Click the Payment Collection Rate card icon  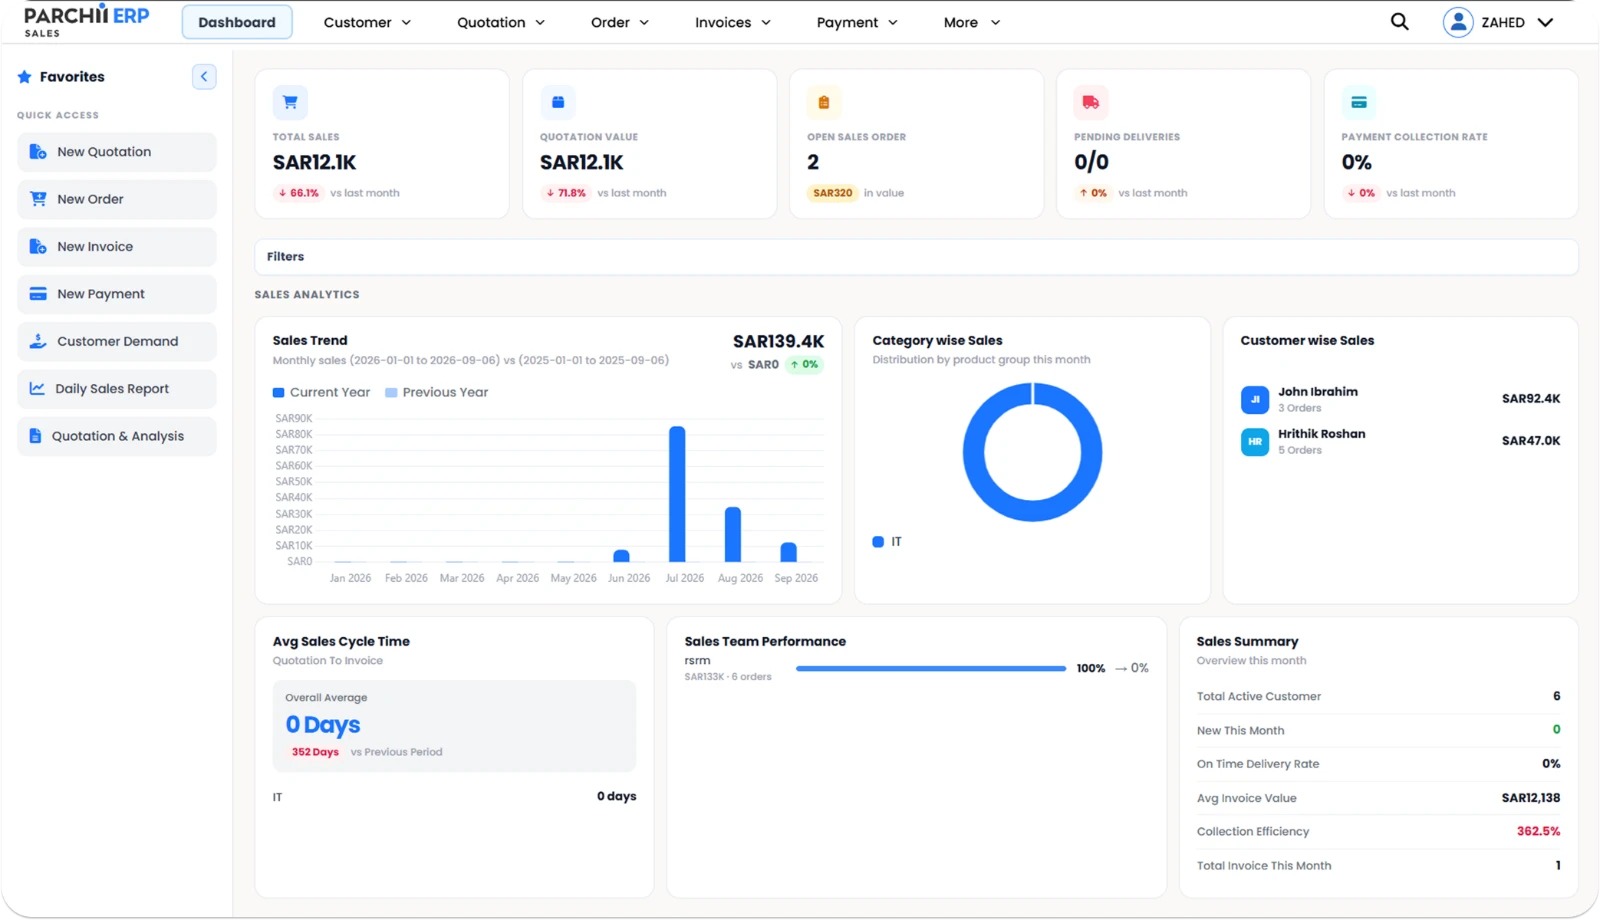pyautogui.click(x=1359, y=102)
